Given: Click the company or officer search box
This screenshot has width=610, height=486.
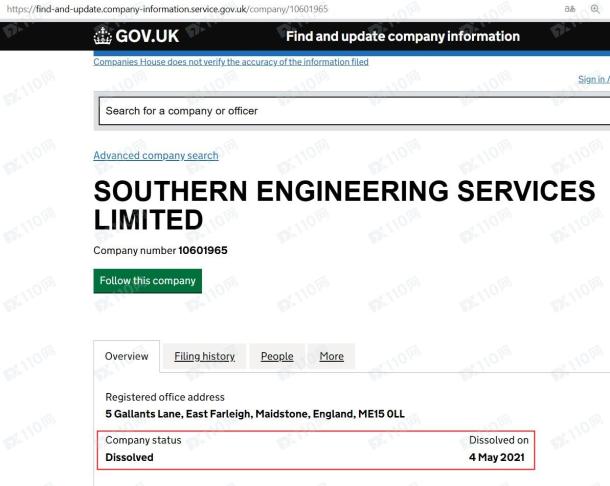Looking at the screenshot, I should [x=354, y=111].
